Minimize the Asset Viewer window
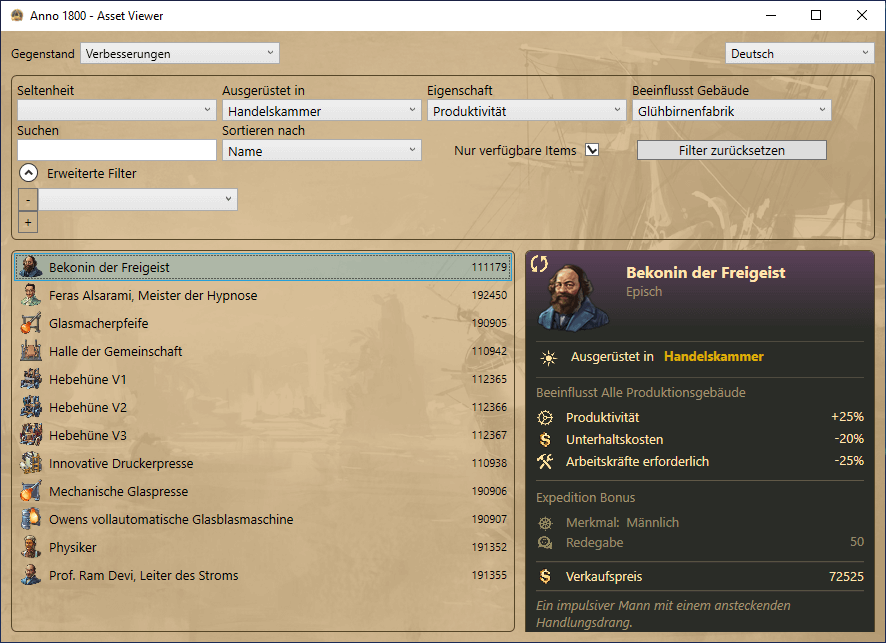The image size is (886, 643). coord(771,15)
